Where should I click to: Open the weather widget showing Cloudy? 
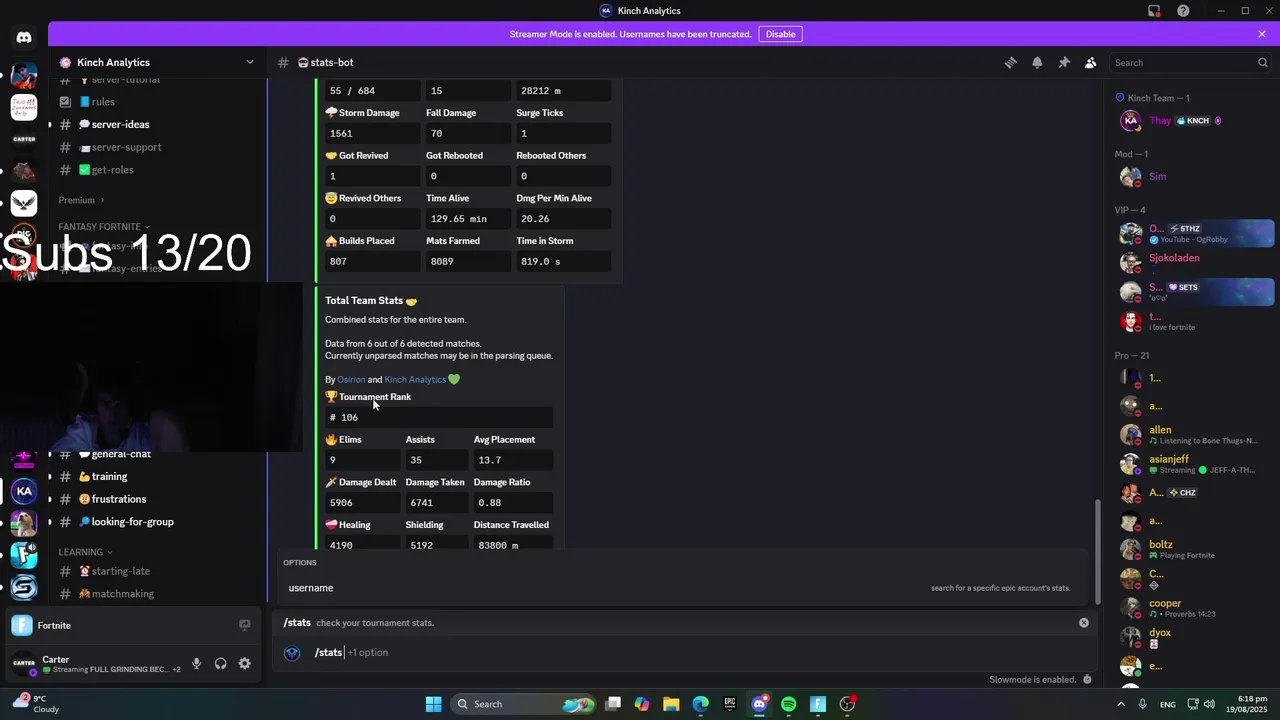click(x=36, y=704)
